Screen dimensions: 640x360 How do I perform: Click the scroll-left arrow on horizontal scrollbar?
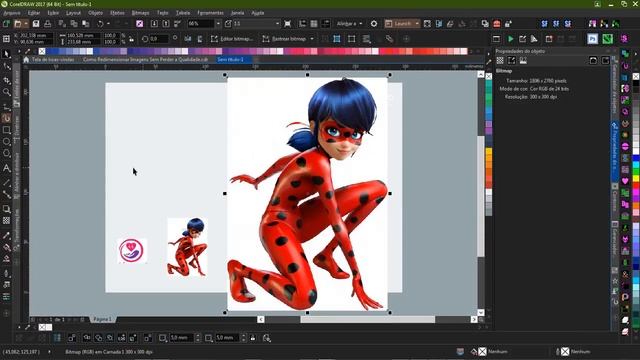(x=261, y=319)
